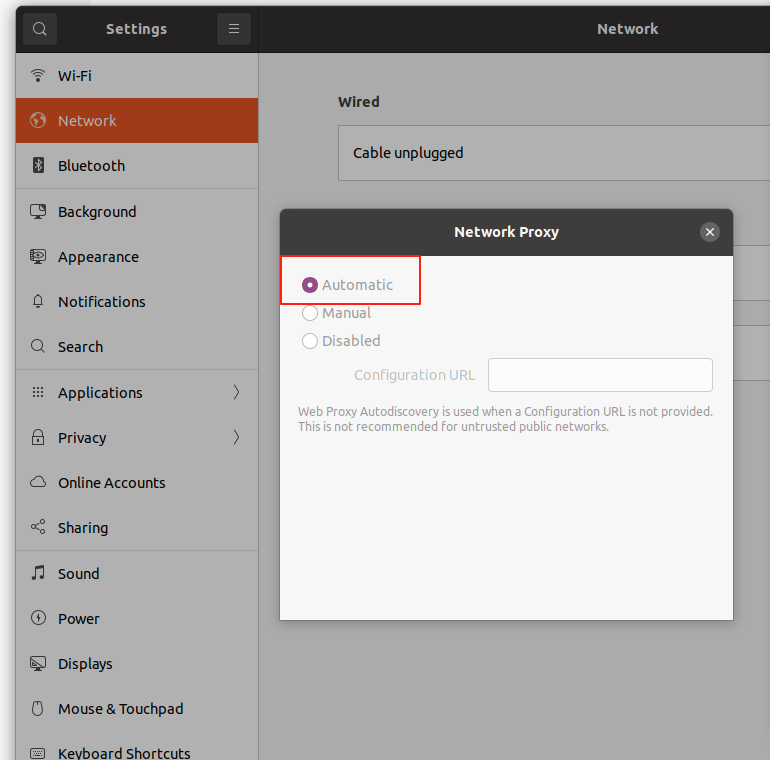Click the Mouse & Touchpad mouse icon

[38, 708]
